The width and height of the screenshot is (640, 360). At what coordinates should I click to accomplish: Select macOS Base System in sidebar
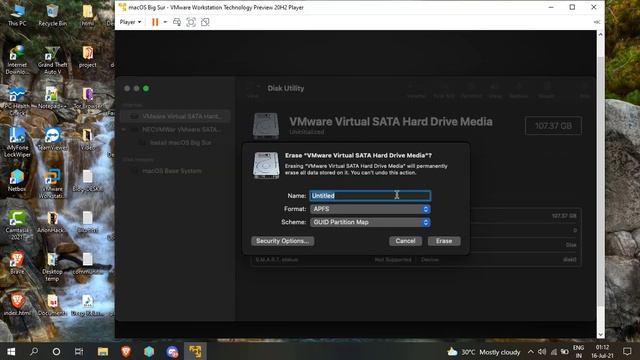[171, 171]
